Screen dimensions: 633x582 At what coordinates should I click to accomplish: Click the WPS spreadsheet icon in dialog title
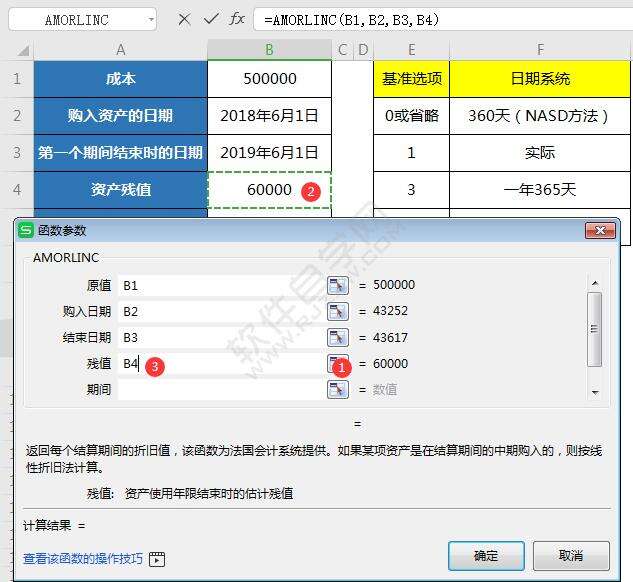(25, 230)
